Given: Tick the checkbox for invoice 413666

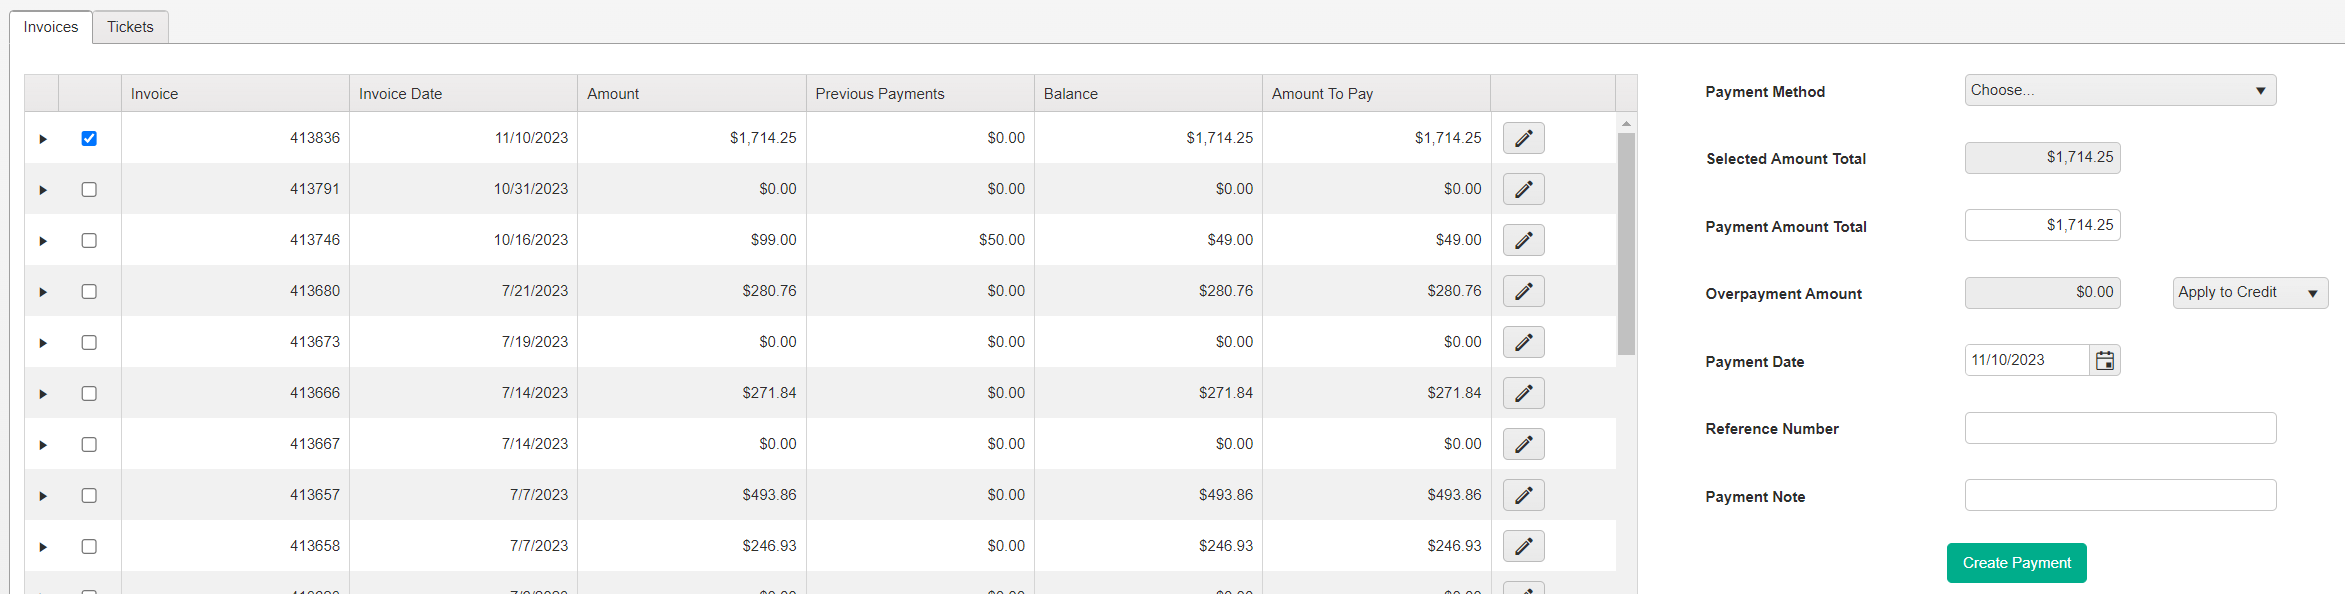Looking at the screenshot, I should [89, 393].
